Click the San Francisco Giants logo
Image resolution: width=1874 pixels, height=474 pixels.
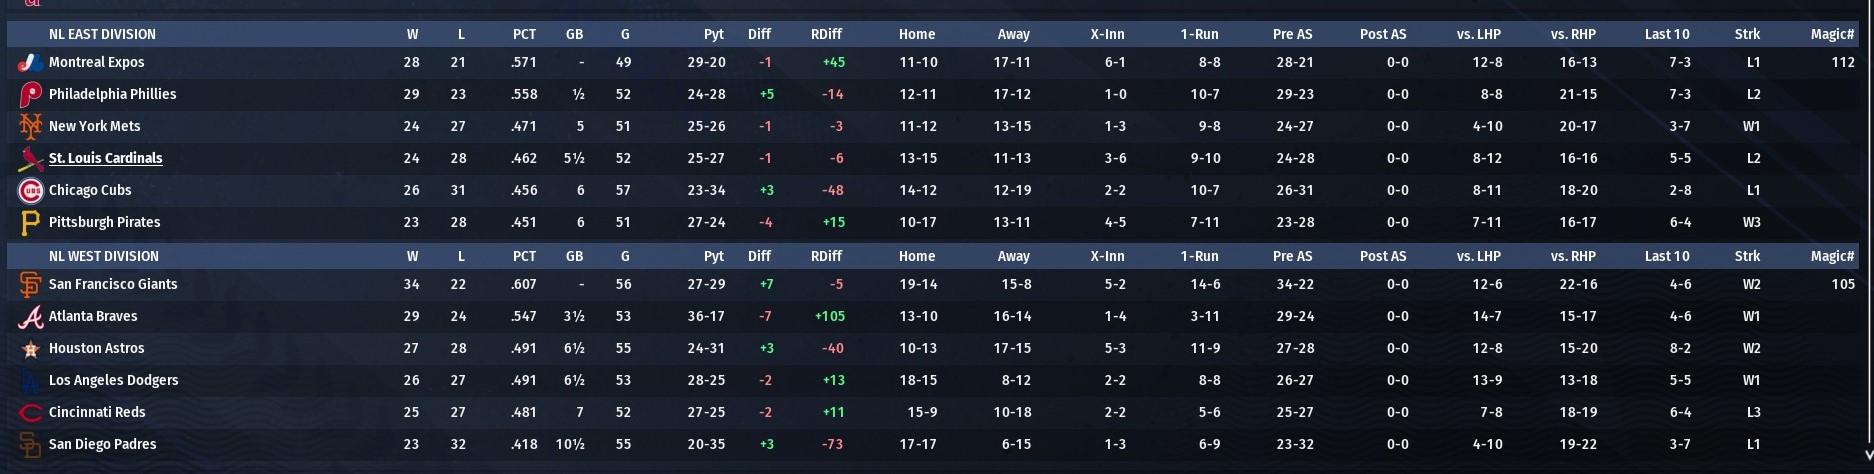click(x=31, y=284)
